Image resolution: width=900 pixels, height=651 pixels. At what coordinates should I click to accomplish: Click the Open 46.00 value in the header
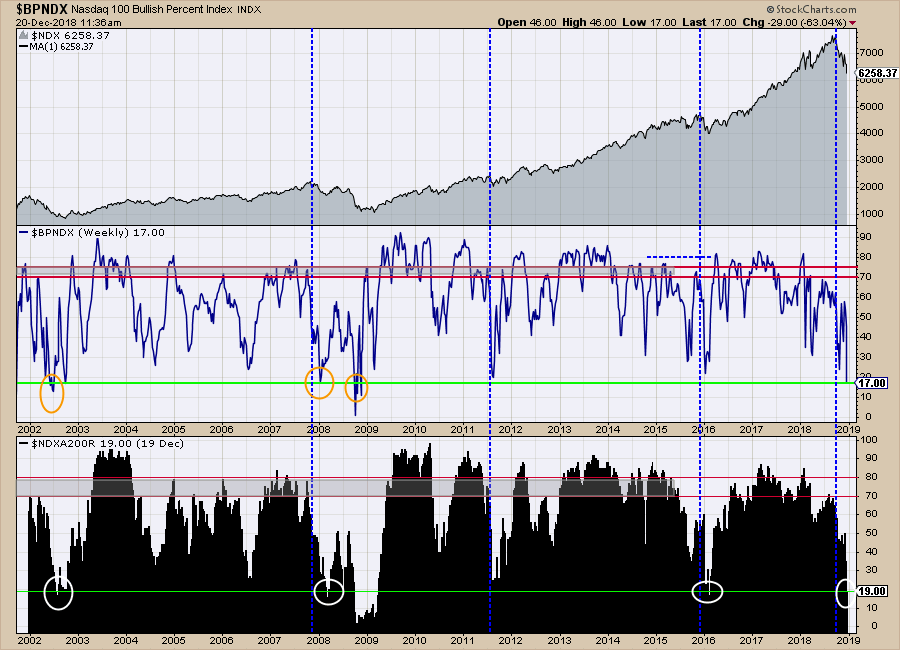click(x=527, y=22)
